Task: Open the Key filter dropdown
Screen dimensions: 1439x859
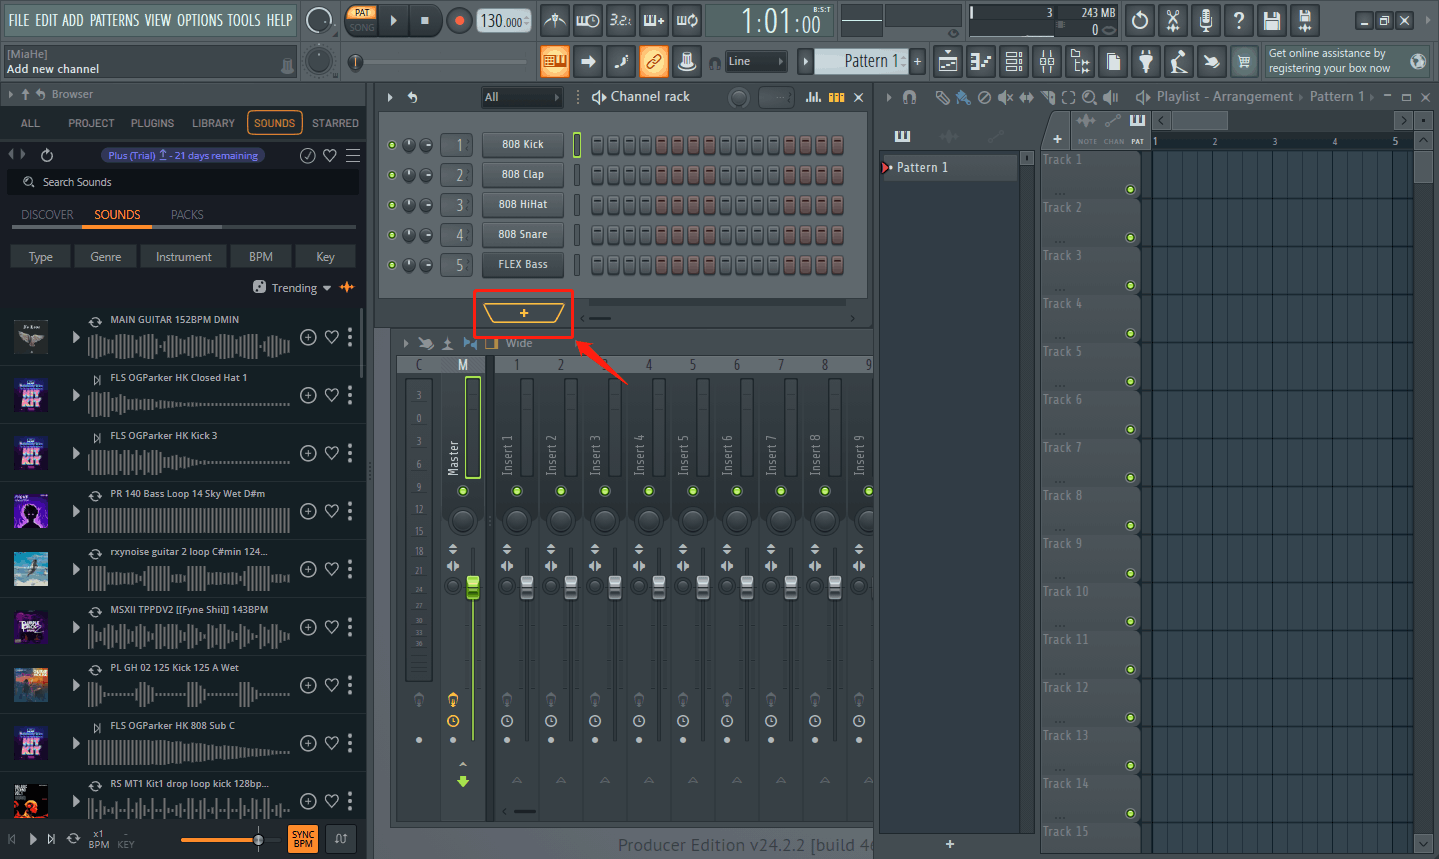Action: (x=325, y=257)
